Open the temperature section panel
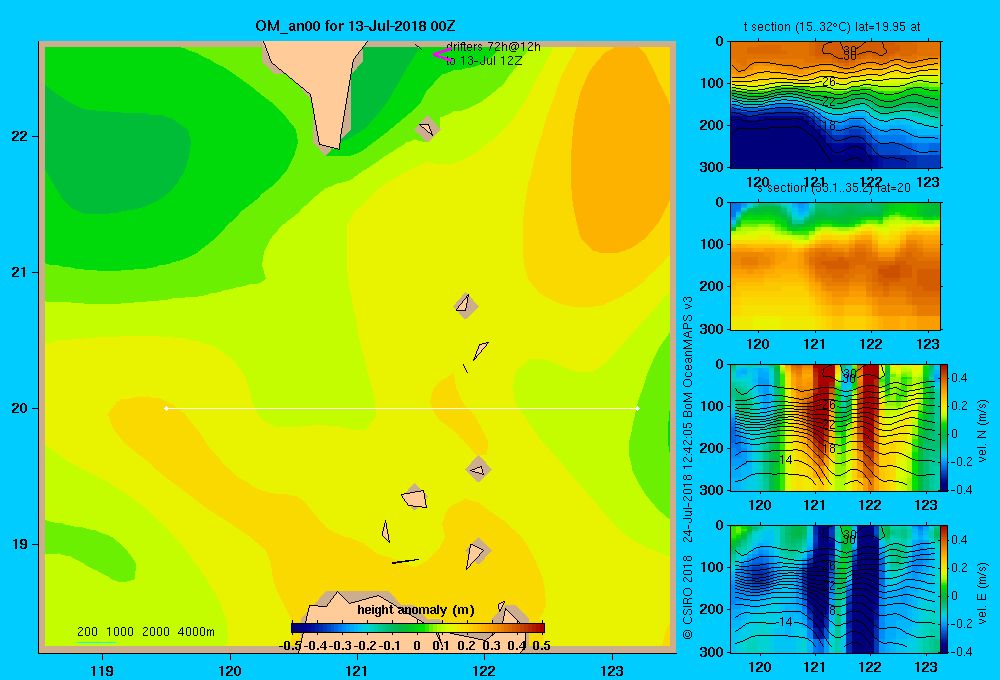 coord(835,104)
